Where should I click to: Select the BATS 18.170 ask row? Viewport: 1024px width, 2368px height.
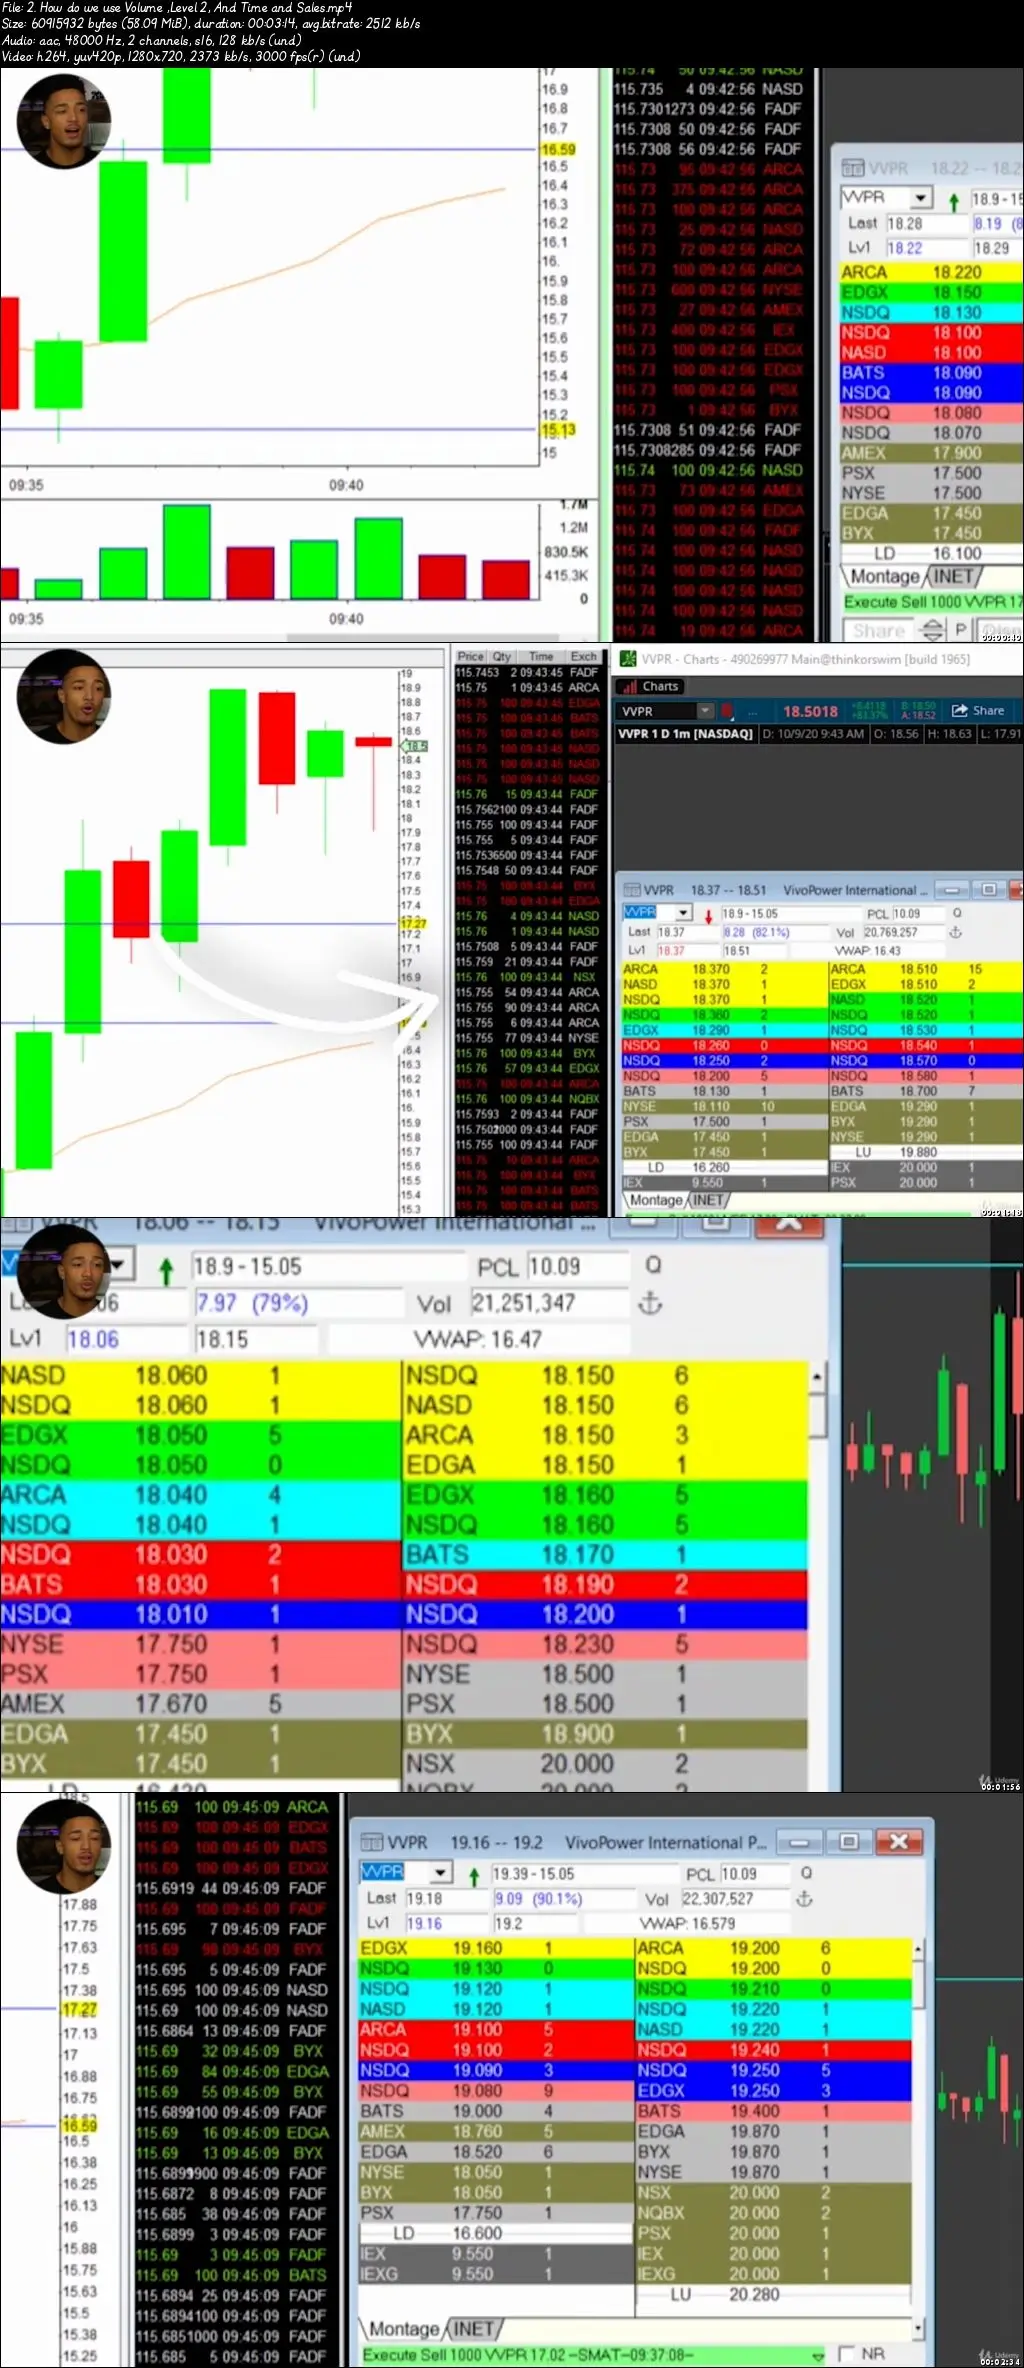point(605,1554)
